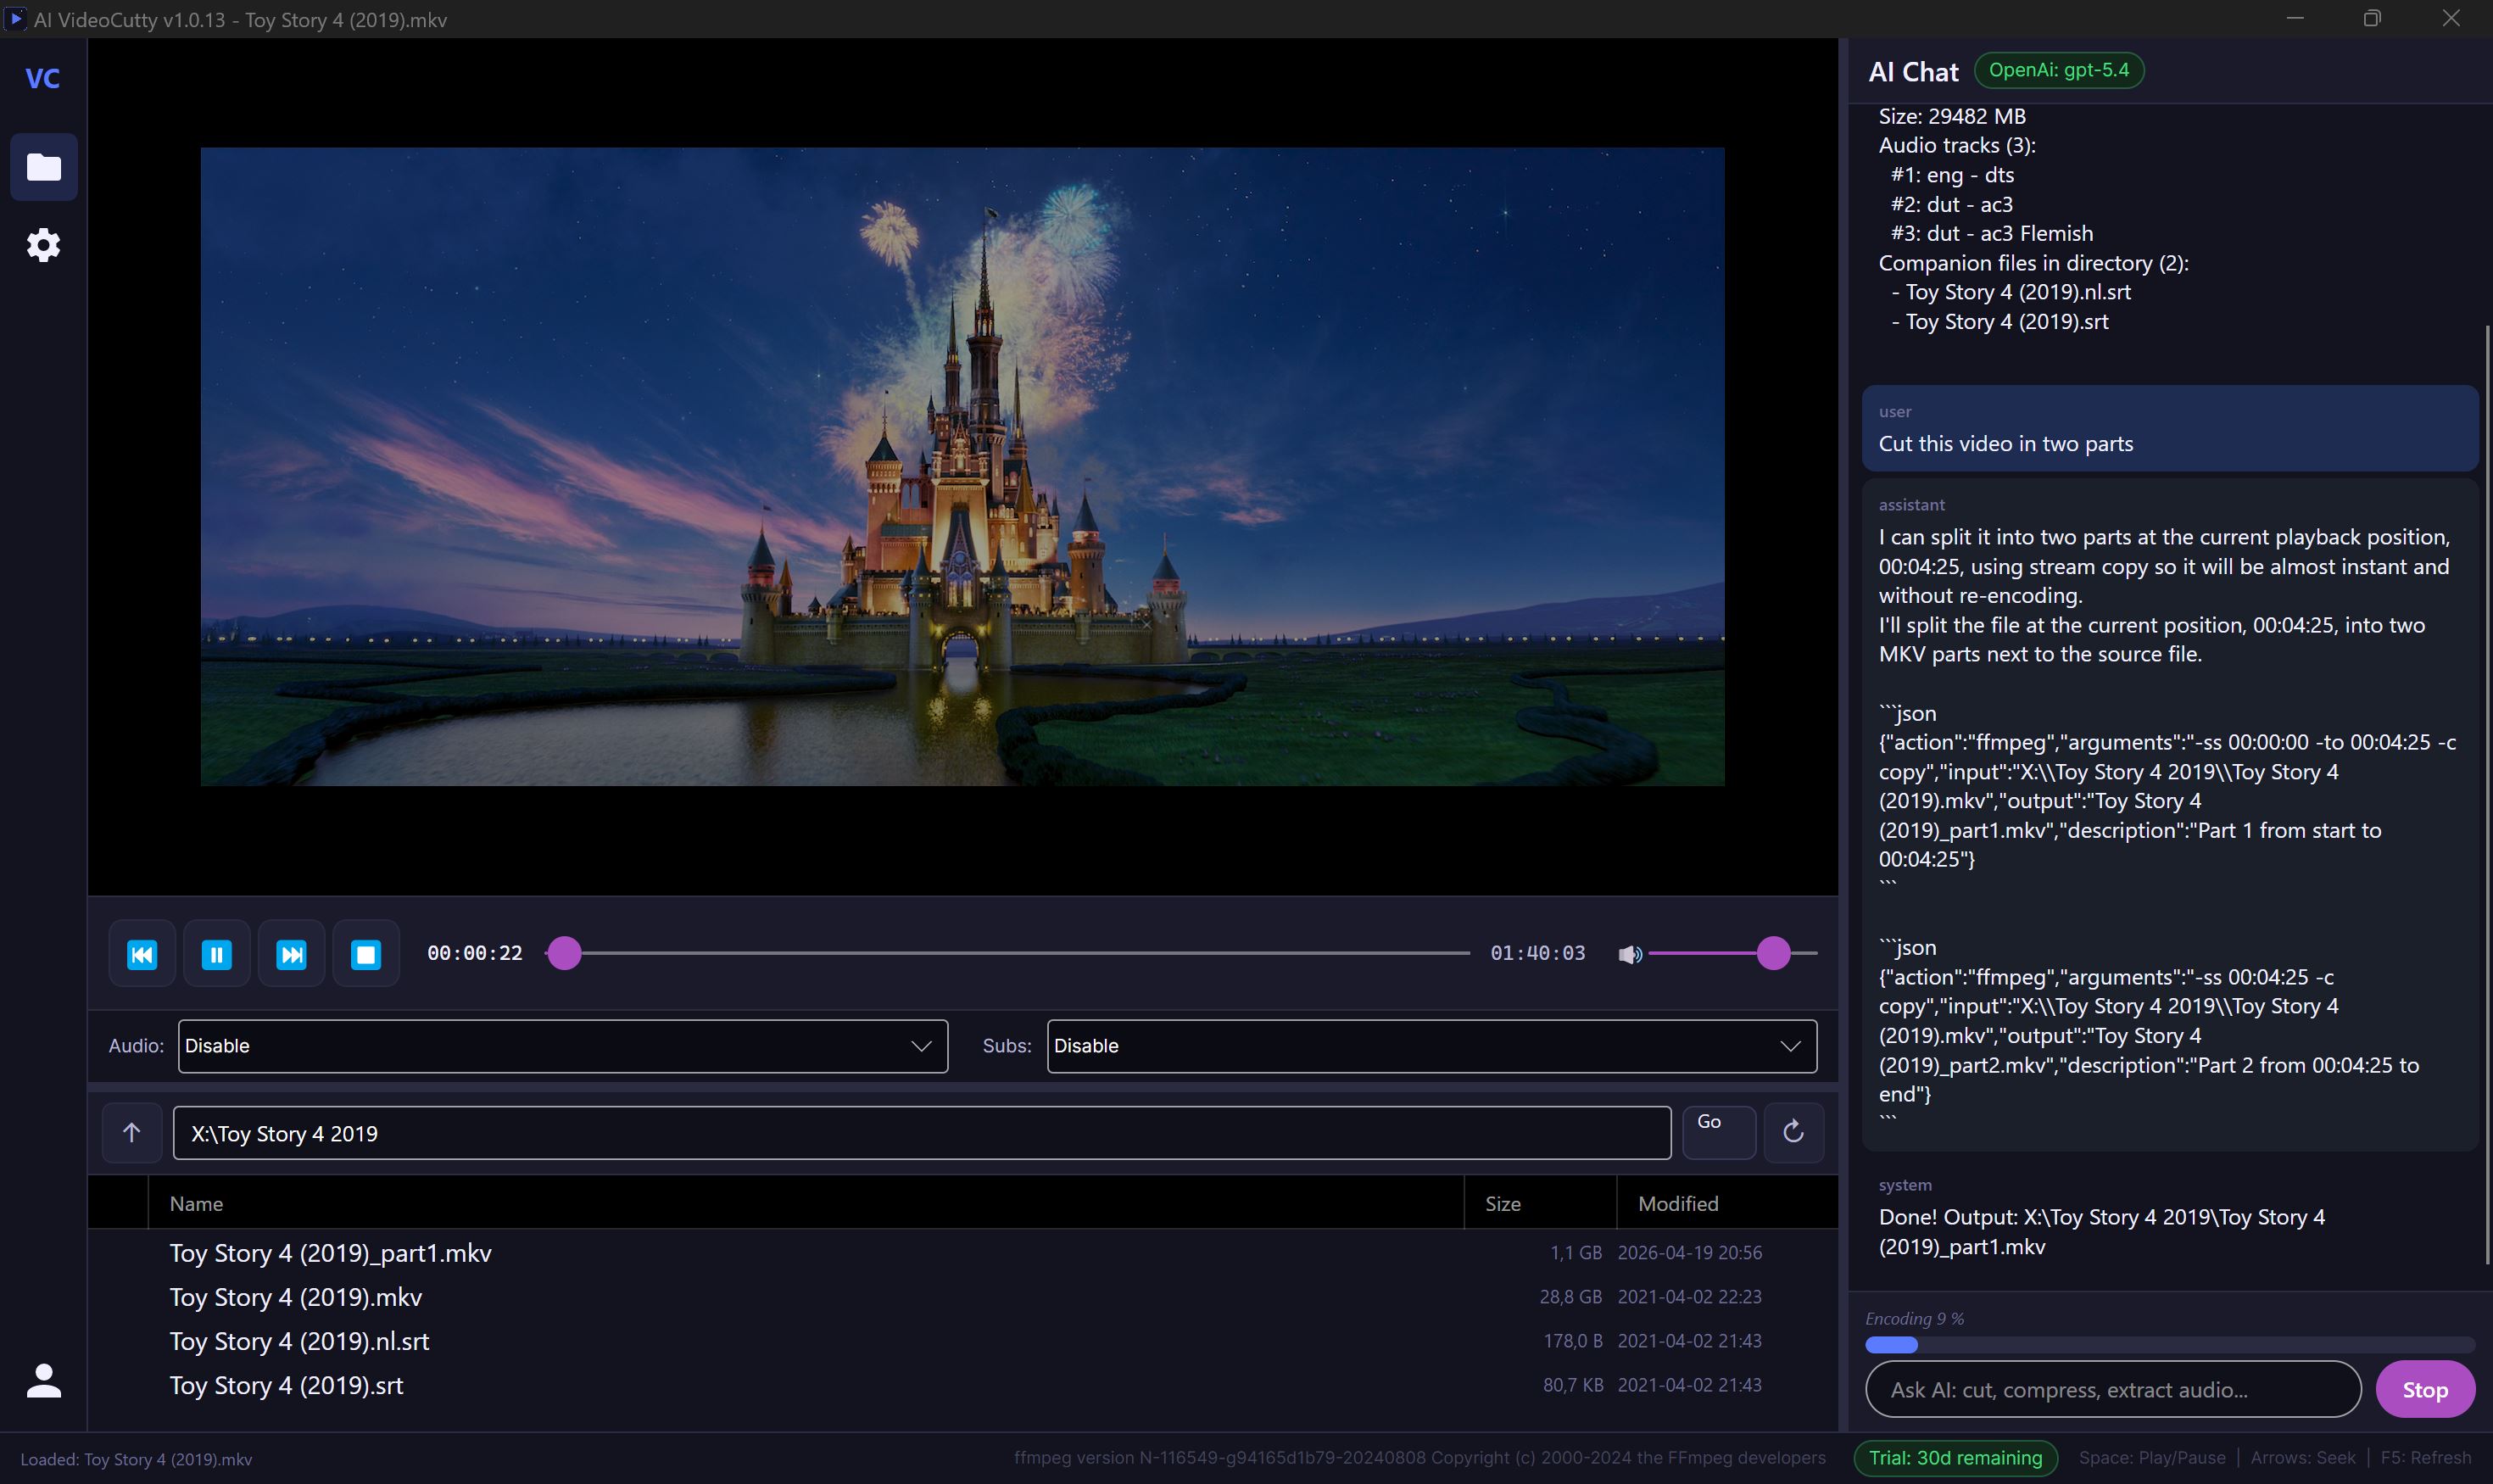Select Toy Story 4 (2019)_part1.mkv file
Viewport: 2493px width, 1484px height.
pos(330,1253)
